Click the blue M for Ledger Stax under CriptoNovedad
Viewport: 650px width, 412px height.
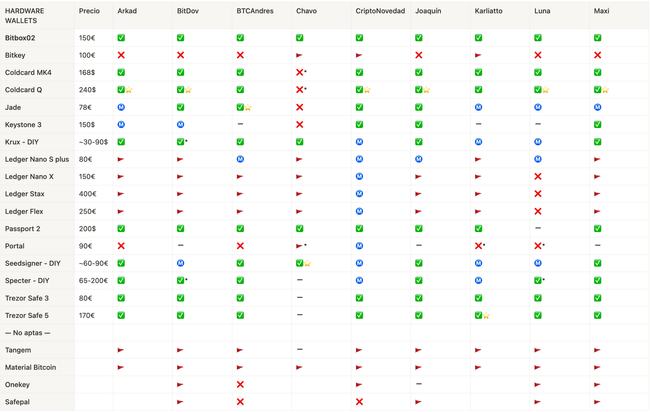click(359, 194)
